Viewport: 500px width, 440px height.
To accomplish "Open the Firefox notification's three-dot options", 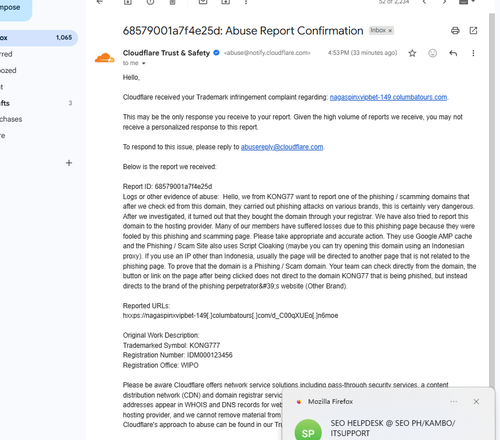I will (453, 402).
